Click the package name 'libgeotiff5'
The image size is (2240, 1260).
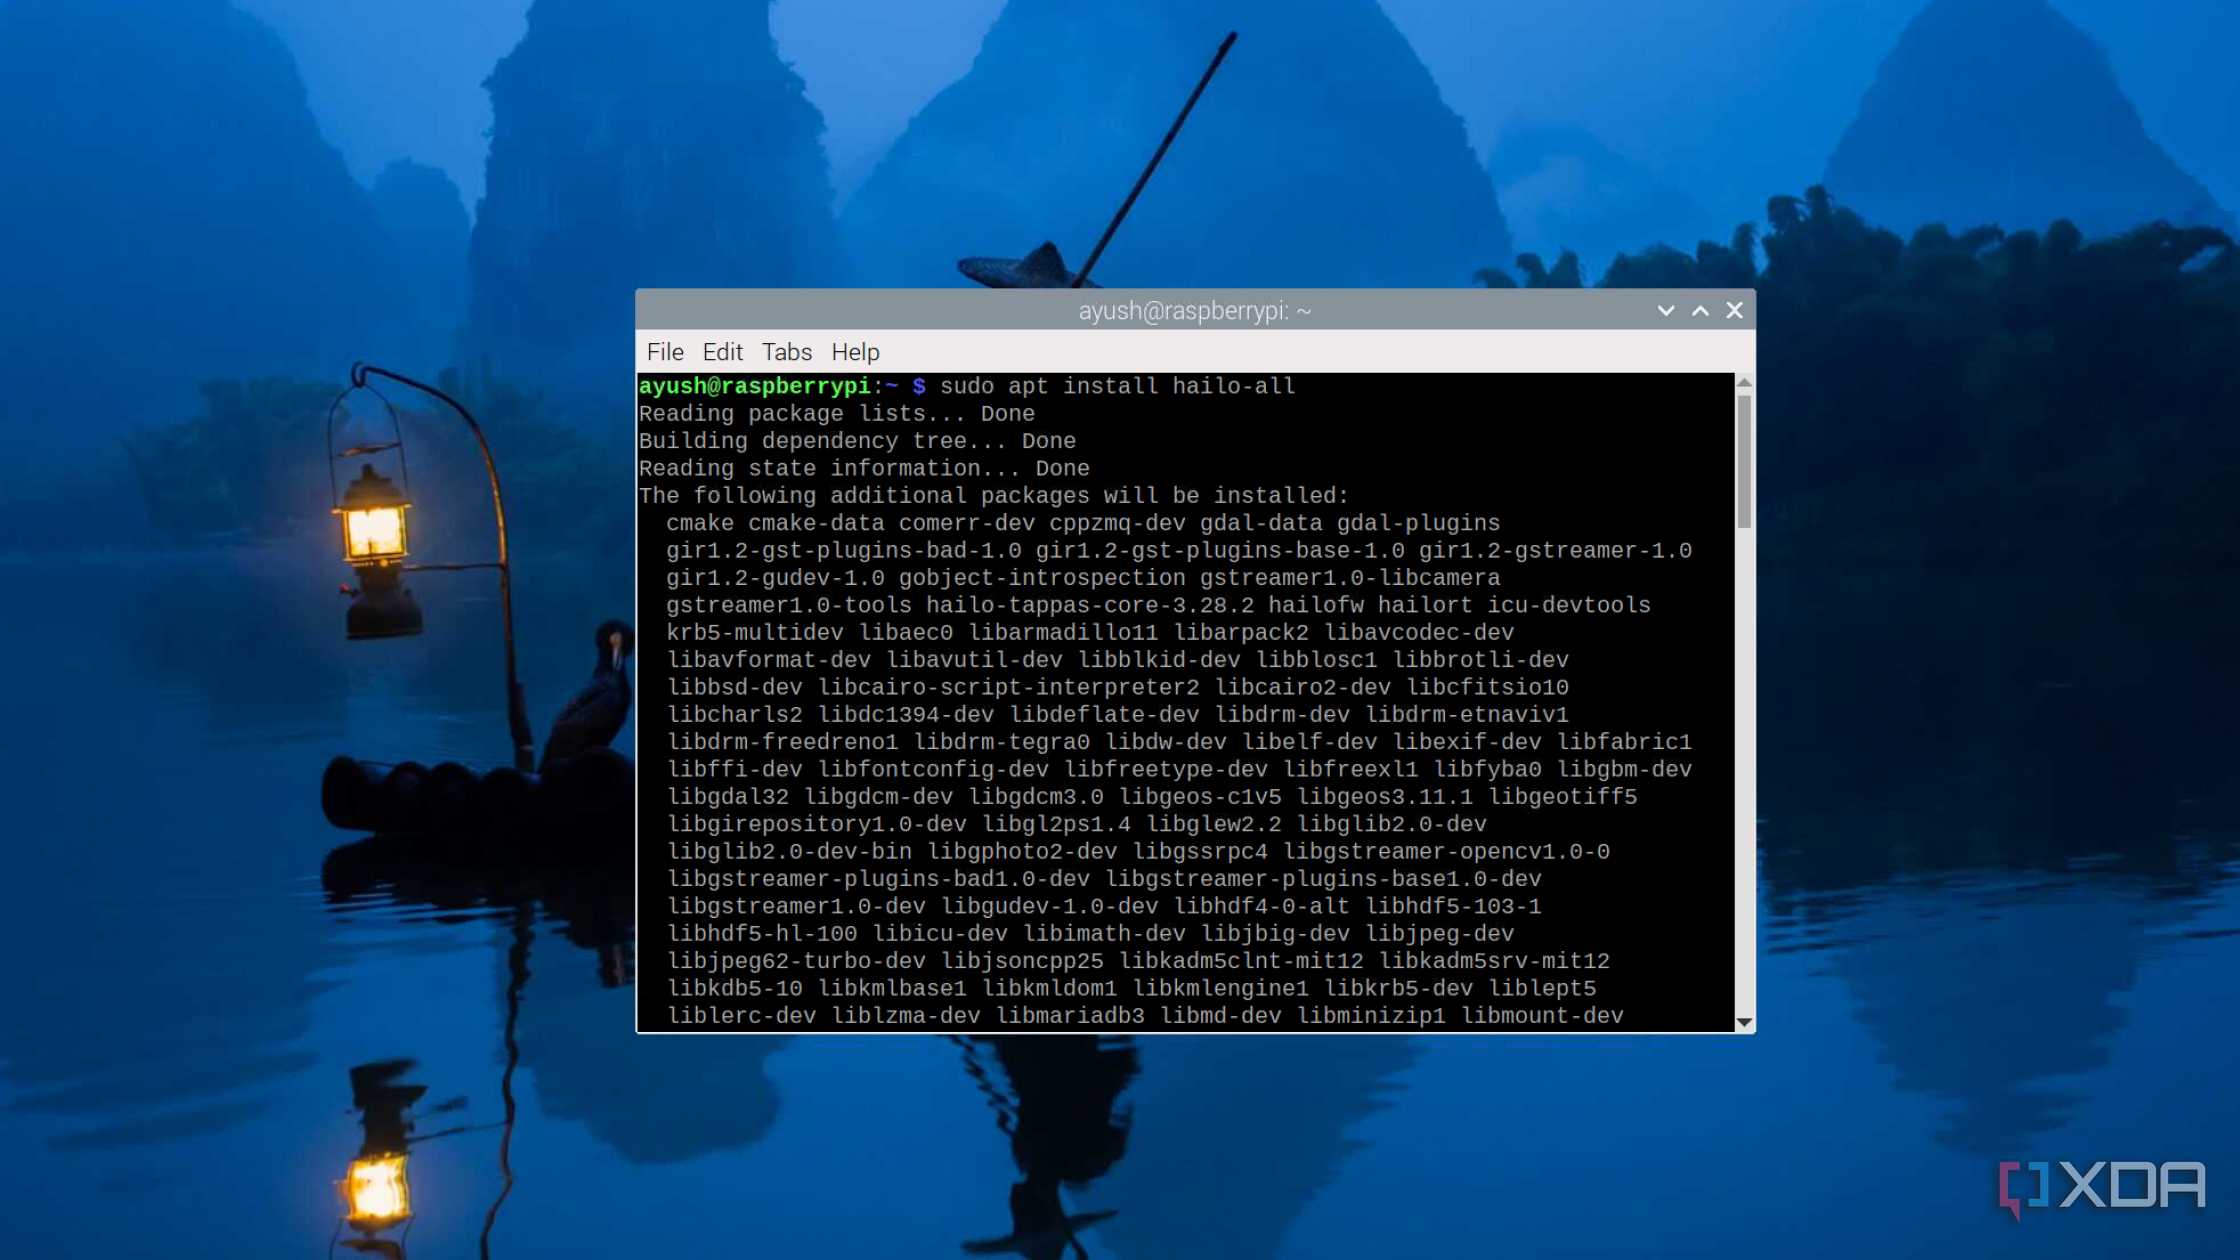coord(1562,797)
